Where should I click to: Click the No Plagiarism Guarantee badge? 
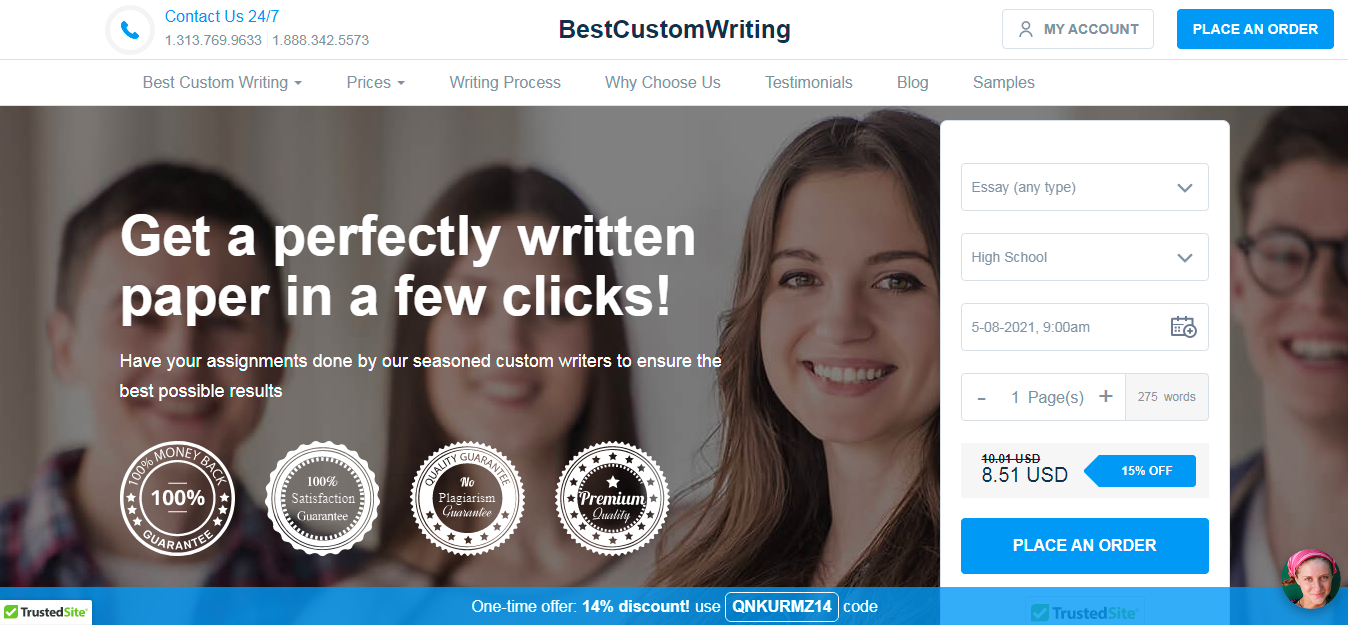468,498
